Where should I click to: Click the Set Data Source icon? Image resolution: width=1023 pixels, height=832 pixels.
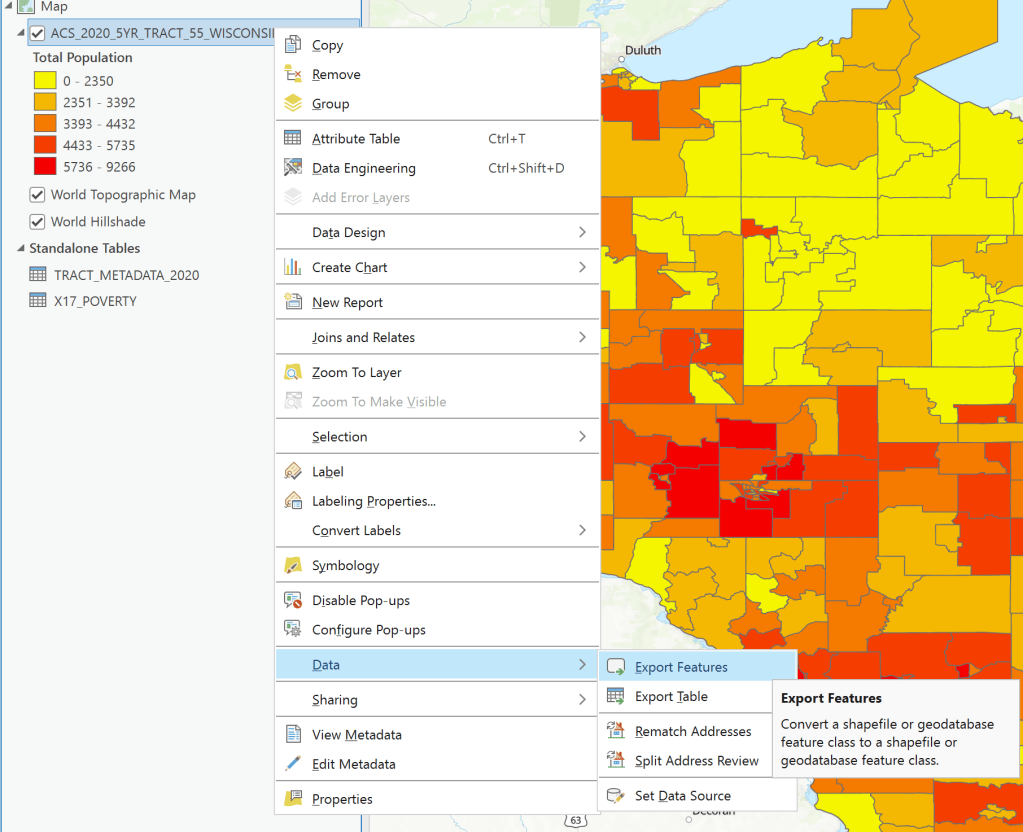pos(616,796)
